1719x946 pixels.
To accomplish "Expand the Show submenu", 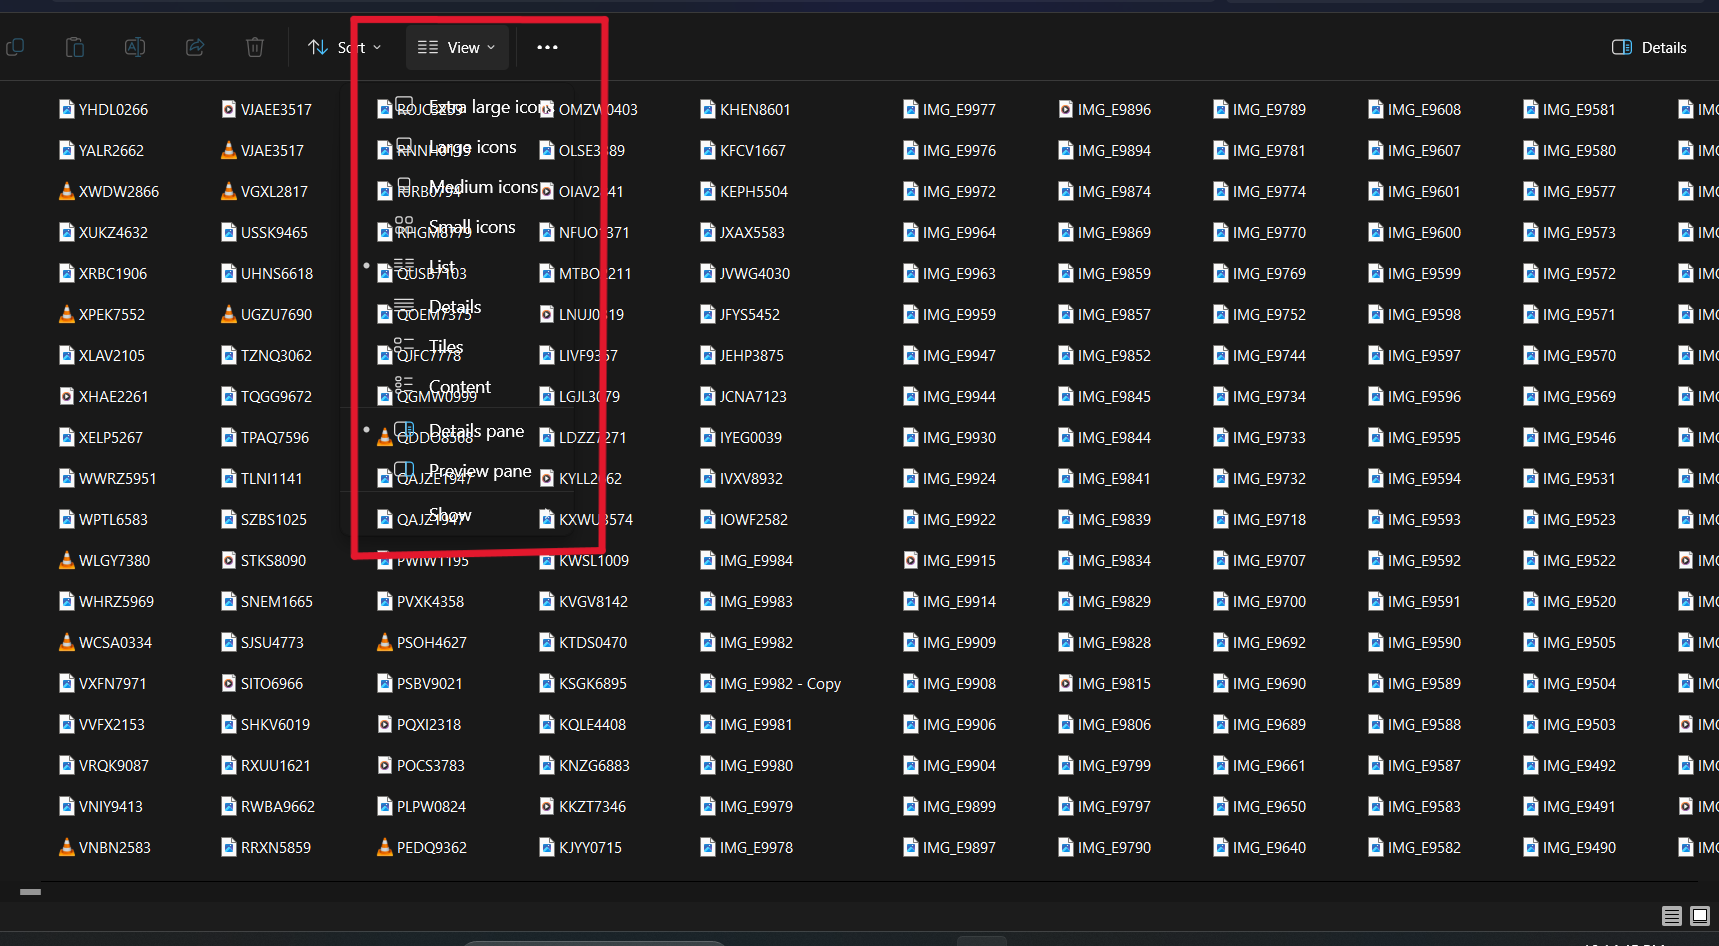I will (x=449, y=515).
